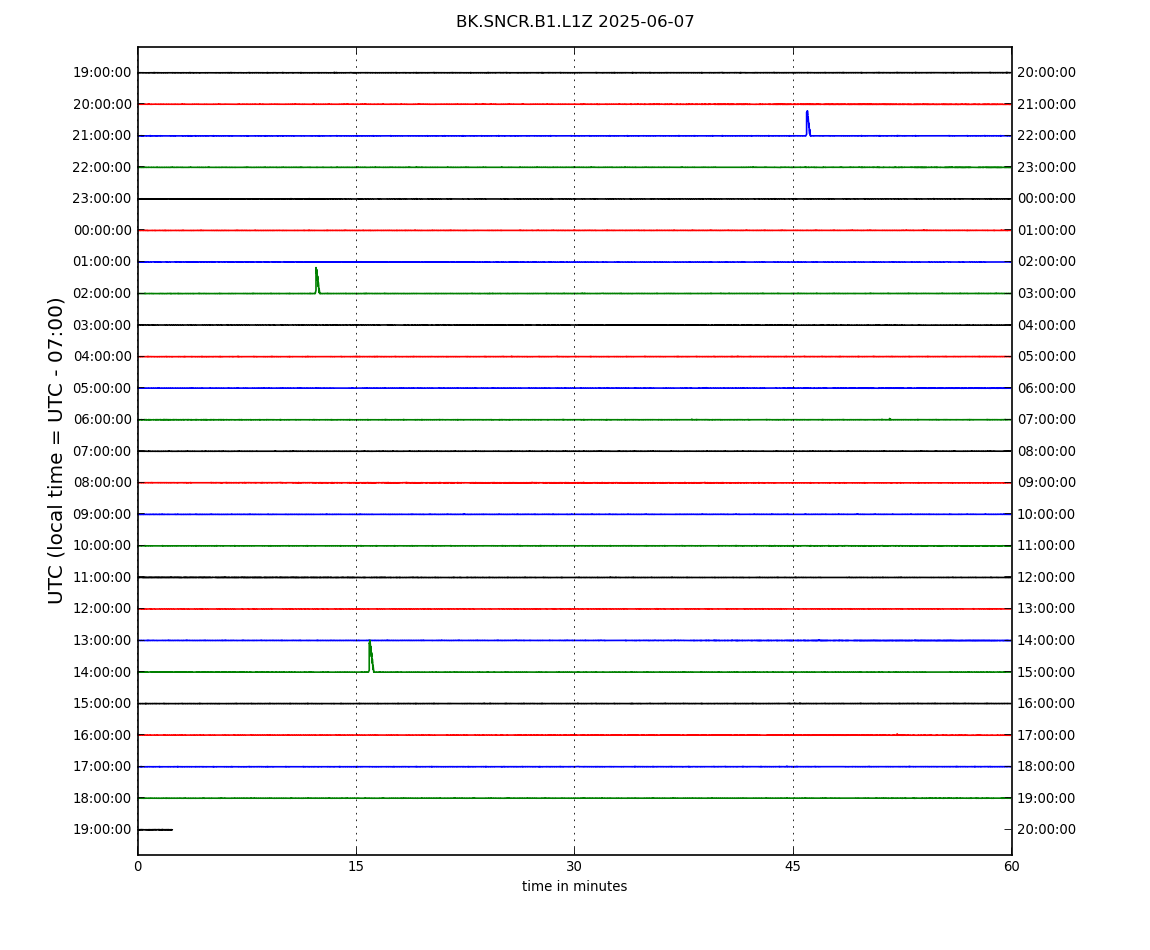The width and height of the screenshot is (1150, 950).
Task: Click the right-axis label 11:00:00
Action: tap(1047, 546)
